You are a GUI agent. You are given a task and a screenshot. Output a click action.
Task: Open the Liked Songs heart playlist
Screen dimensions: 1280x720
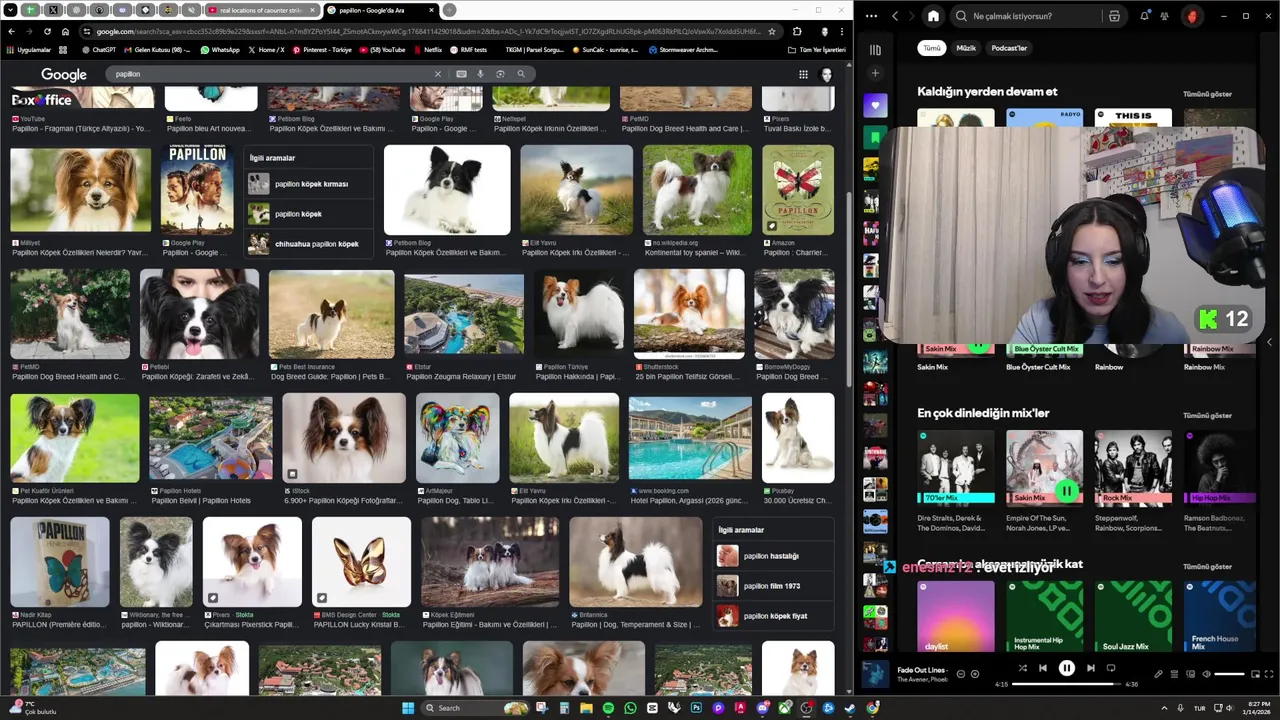point(875,105)
